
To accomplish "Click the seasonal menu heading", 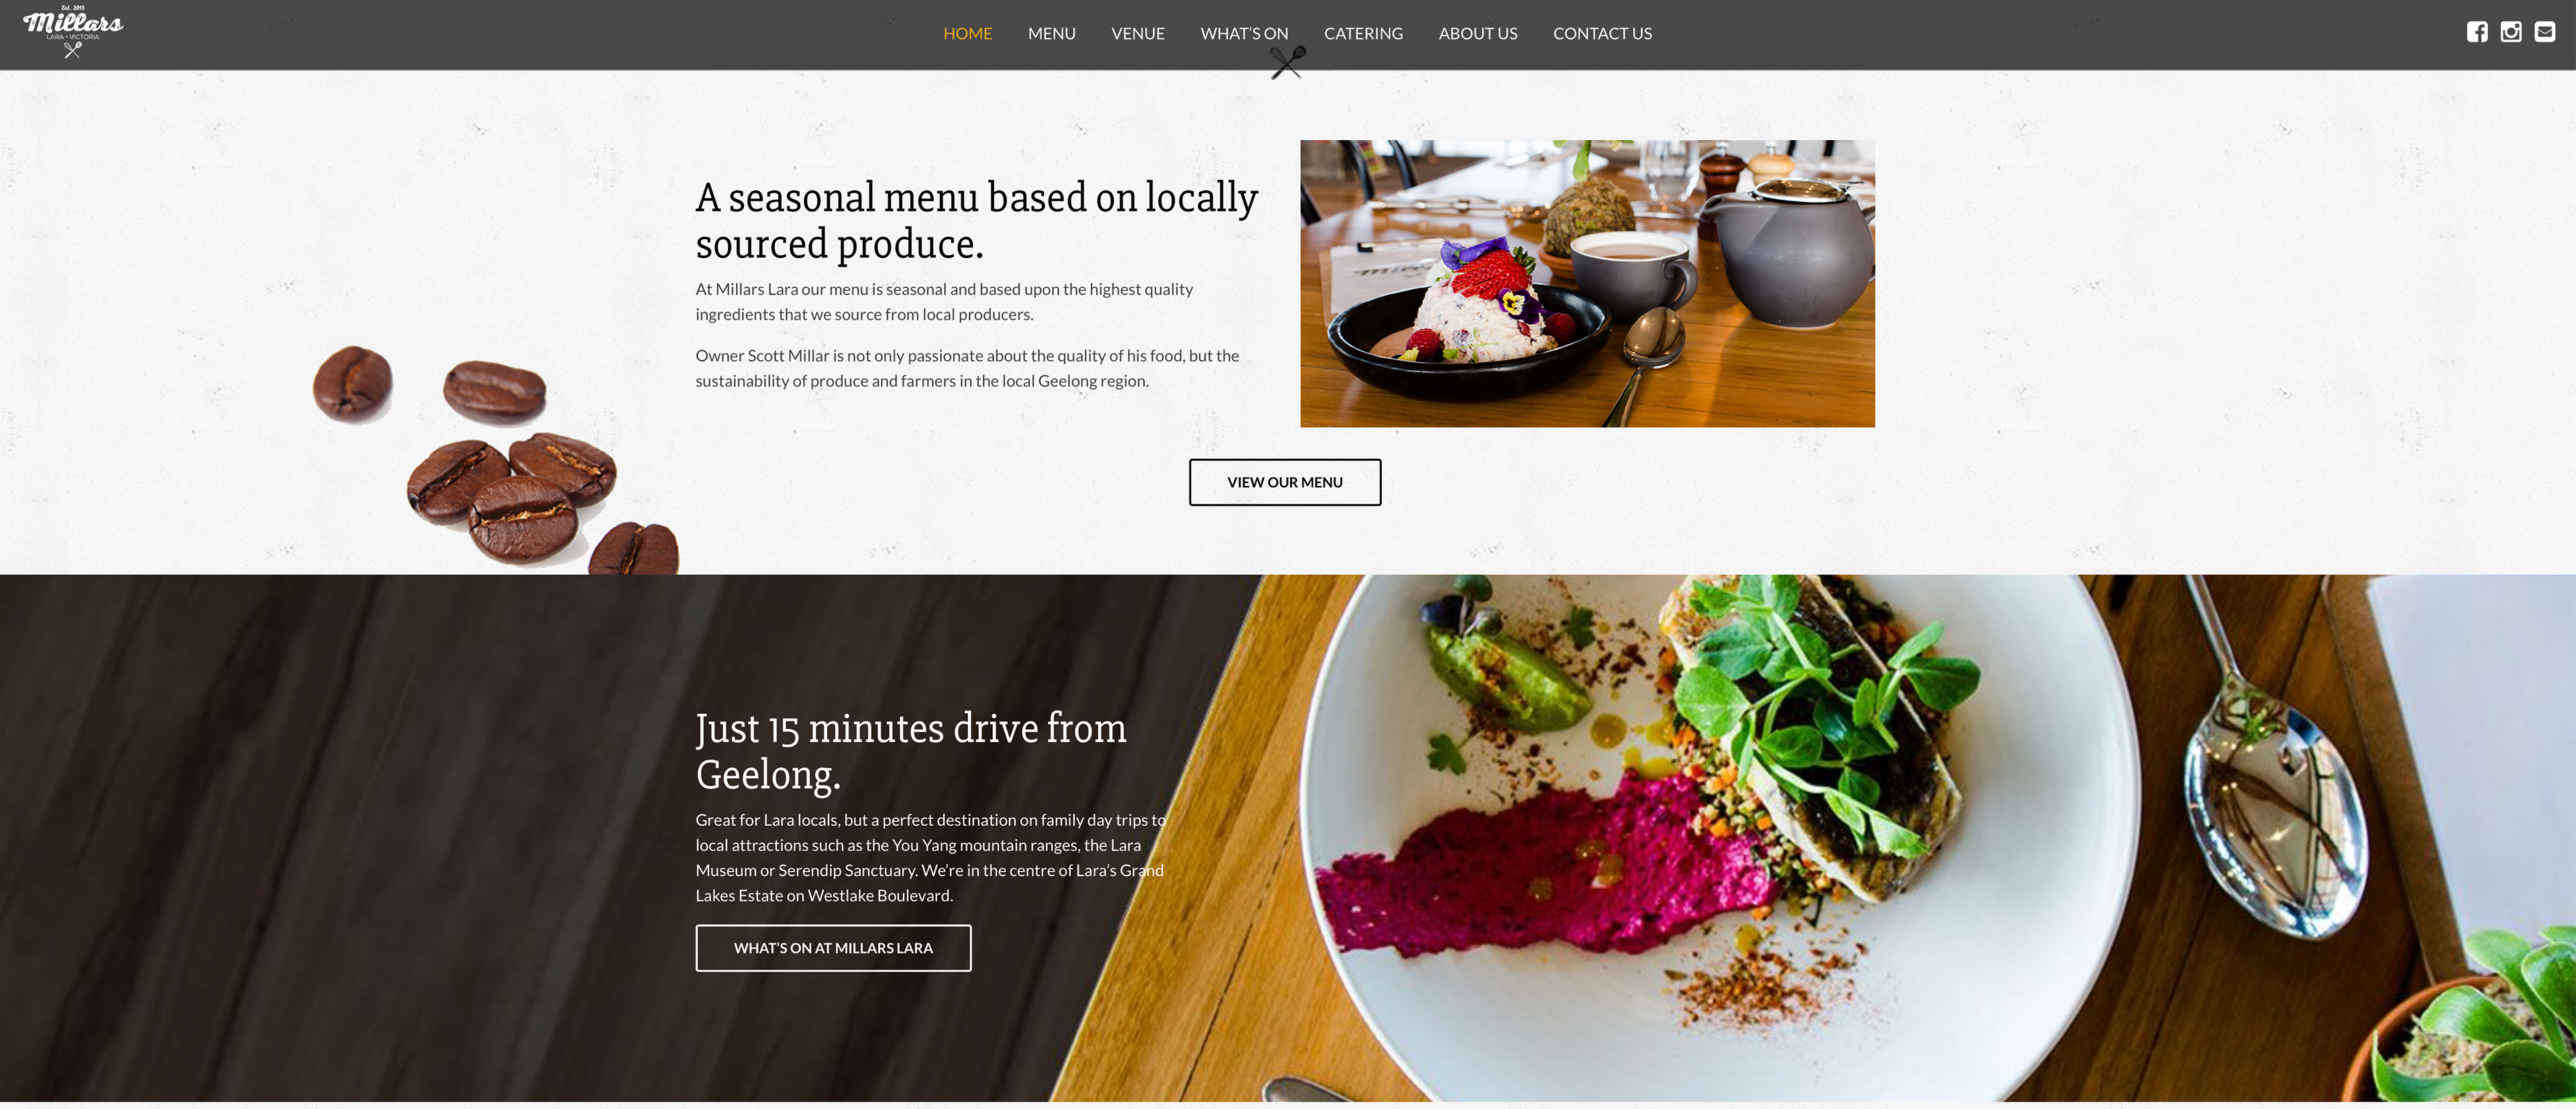I will (x=976, y=220).
